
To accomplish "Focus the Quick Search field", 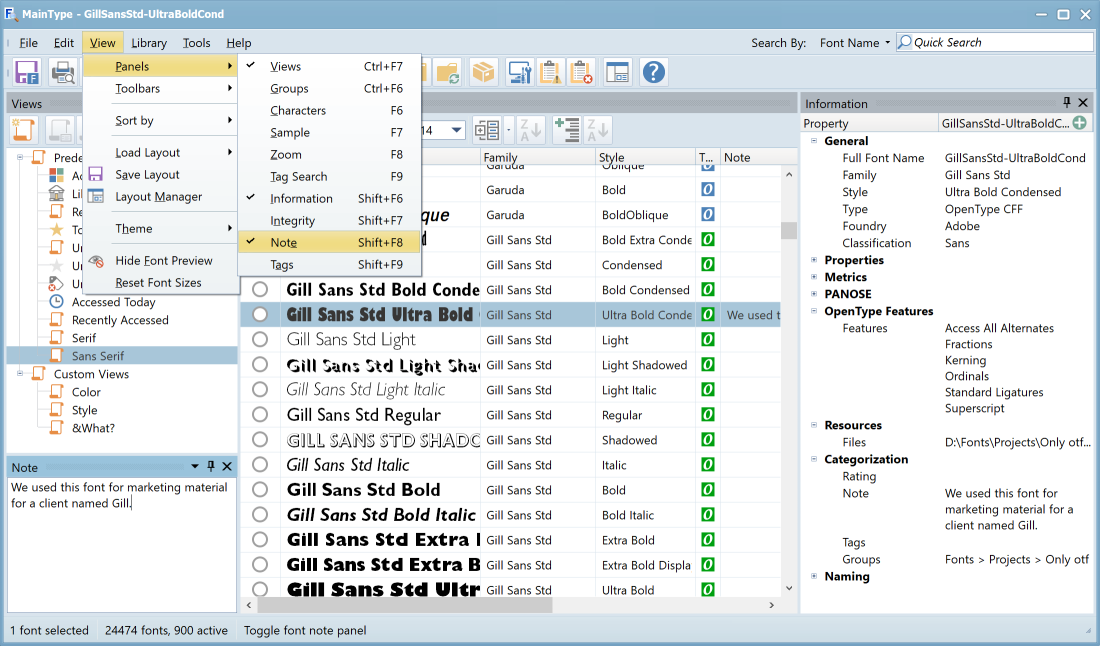I will [x=994, y=43].
